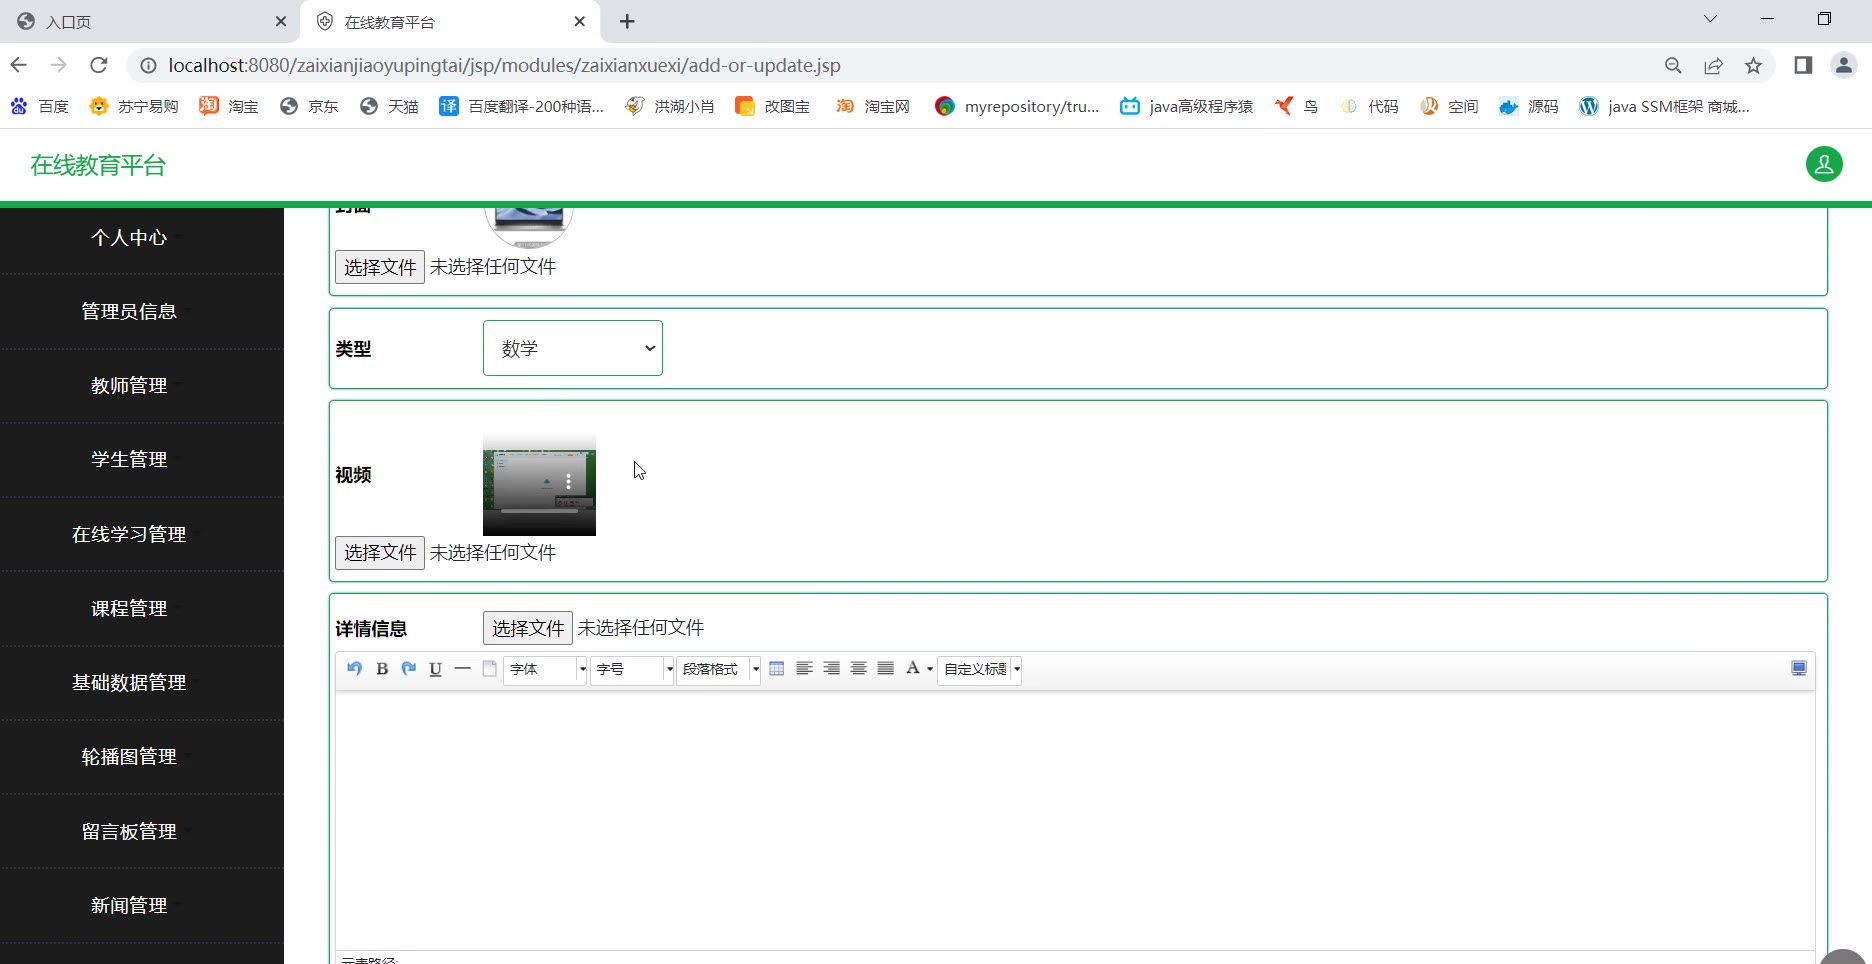Click the blank page icon in editor toolbar
1872x964 pixels.
click(x=489, y=669)
